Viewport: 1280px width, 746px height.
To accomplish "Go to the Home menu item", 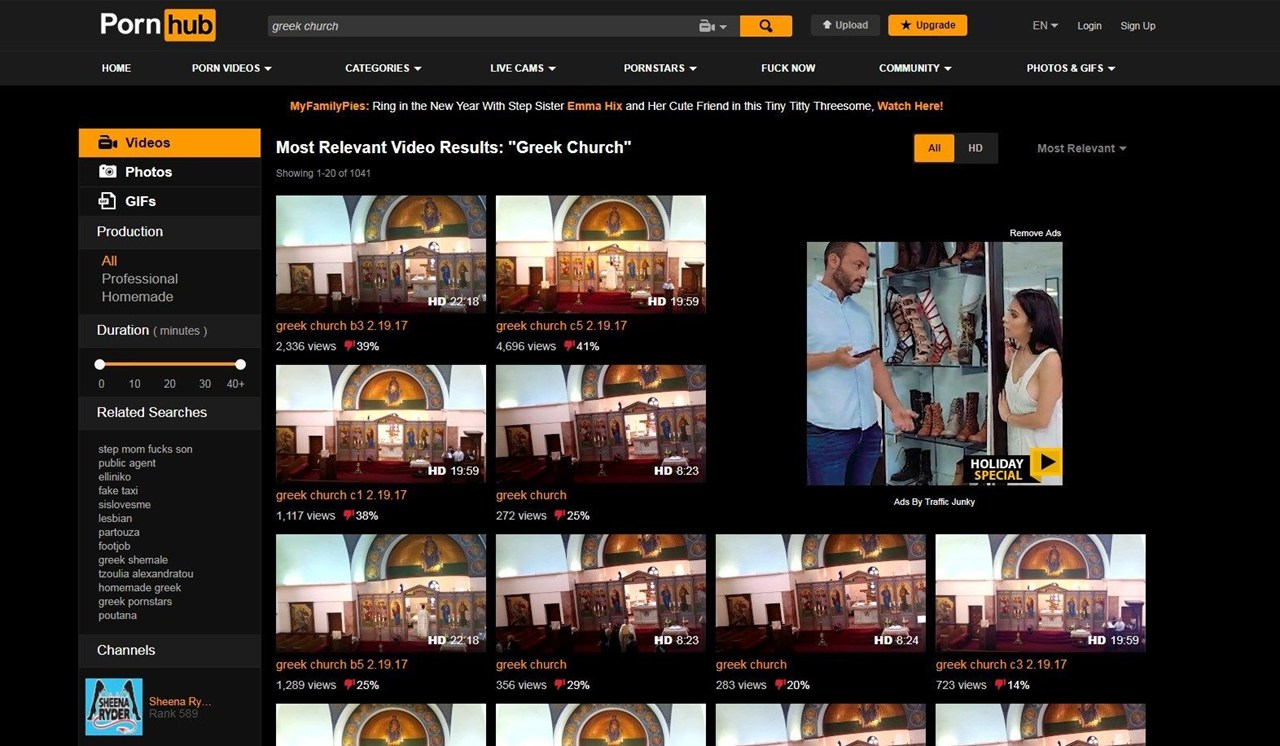I will 116,68.
